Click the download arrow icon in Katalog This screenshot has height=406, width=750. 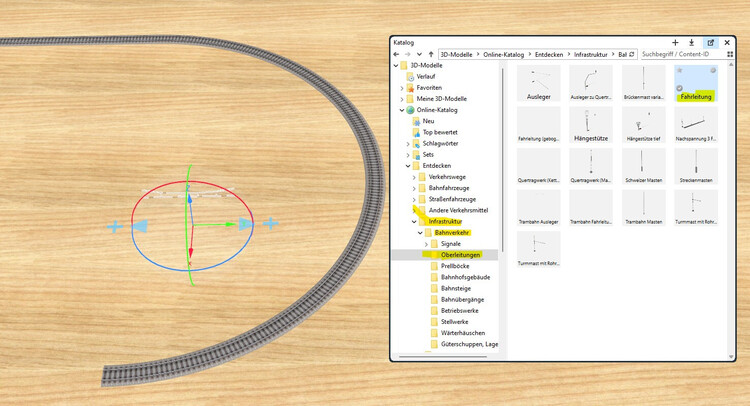[x=691, y=43]
